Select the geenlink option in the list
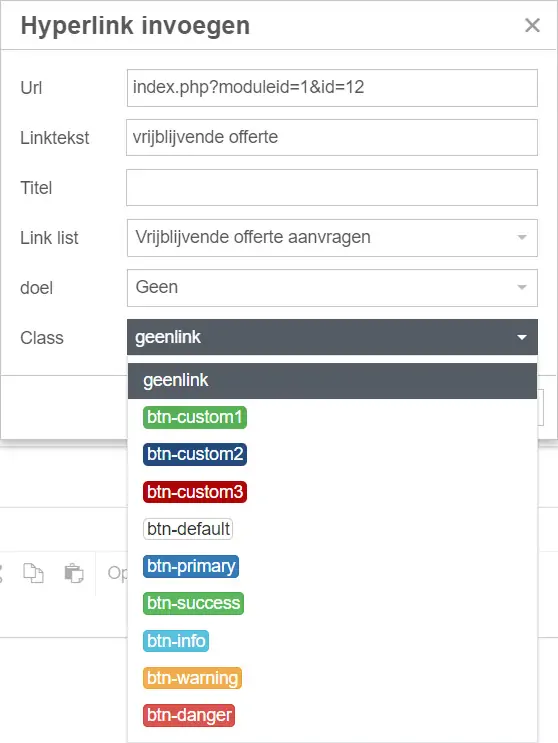Viewport: 558px width, 743px height. click(332, 381)
